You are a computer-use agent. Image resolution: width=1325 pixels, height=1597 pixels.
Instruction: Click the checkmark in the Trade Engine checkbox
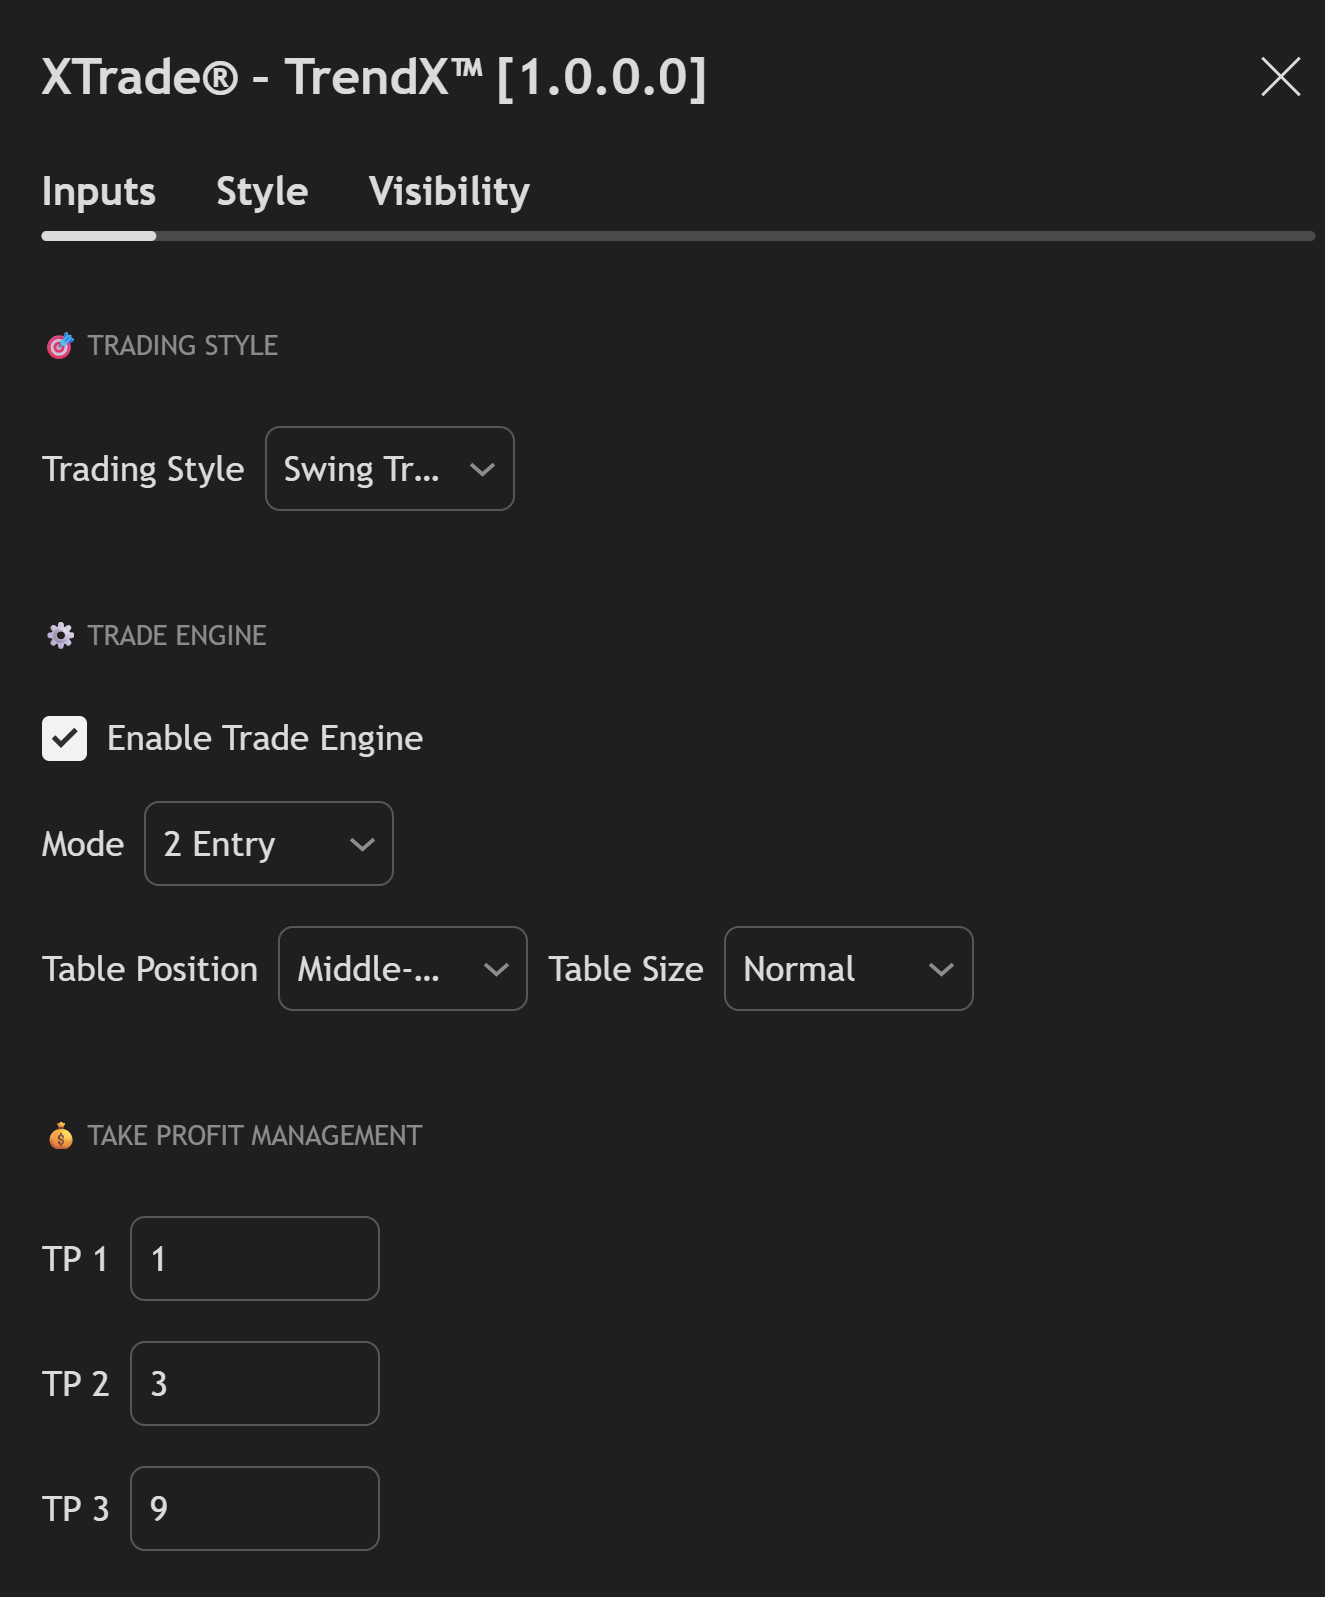click(x=64, y=738)
